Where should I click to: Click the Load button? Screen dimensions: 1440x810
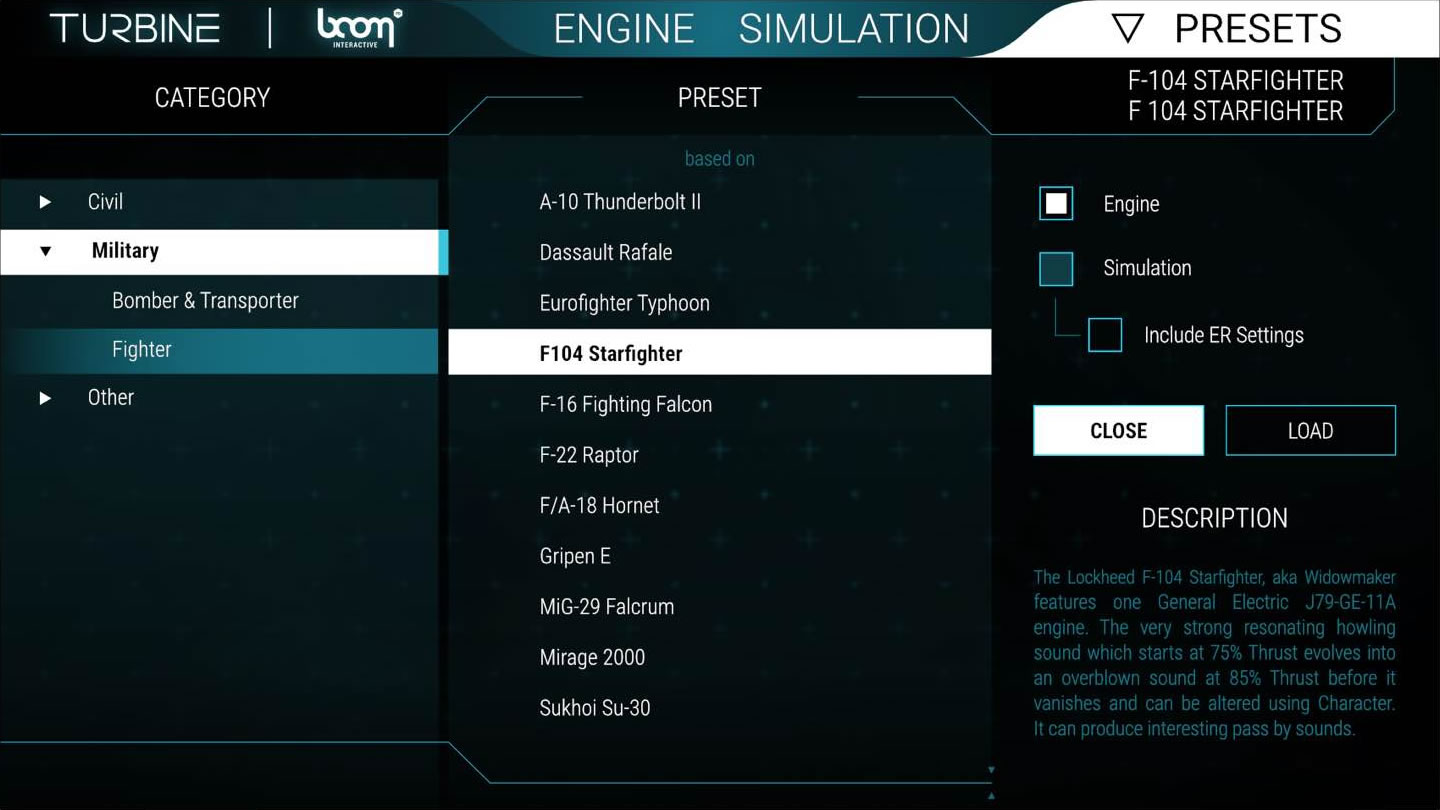click(x=1310, y=431)
